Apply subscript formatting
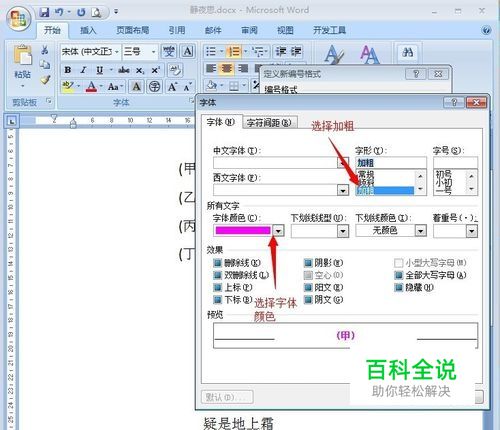Screen dimensions: 500x430 coord(140,70)
